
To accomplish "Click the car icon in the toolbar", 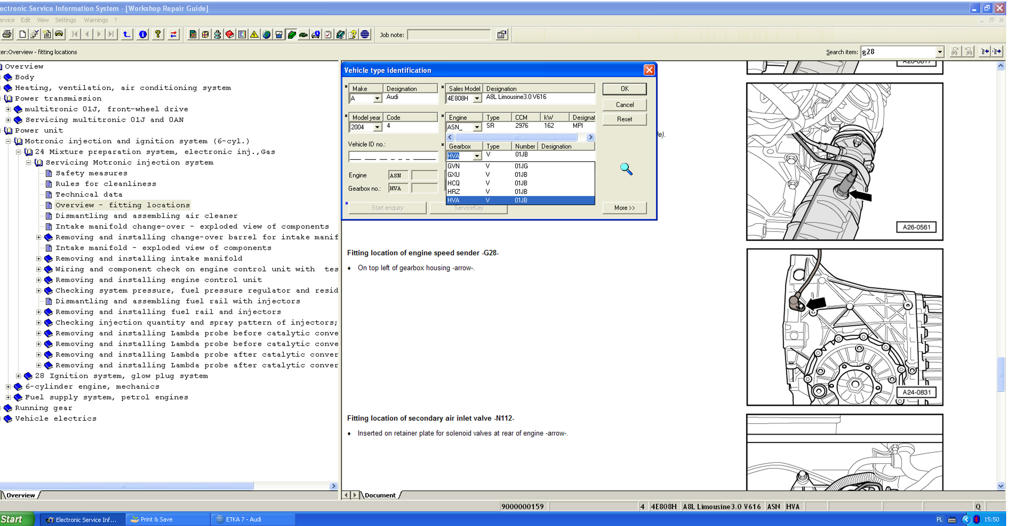I will (x=59, y=34).
